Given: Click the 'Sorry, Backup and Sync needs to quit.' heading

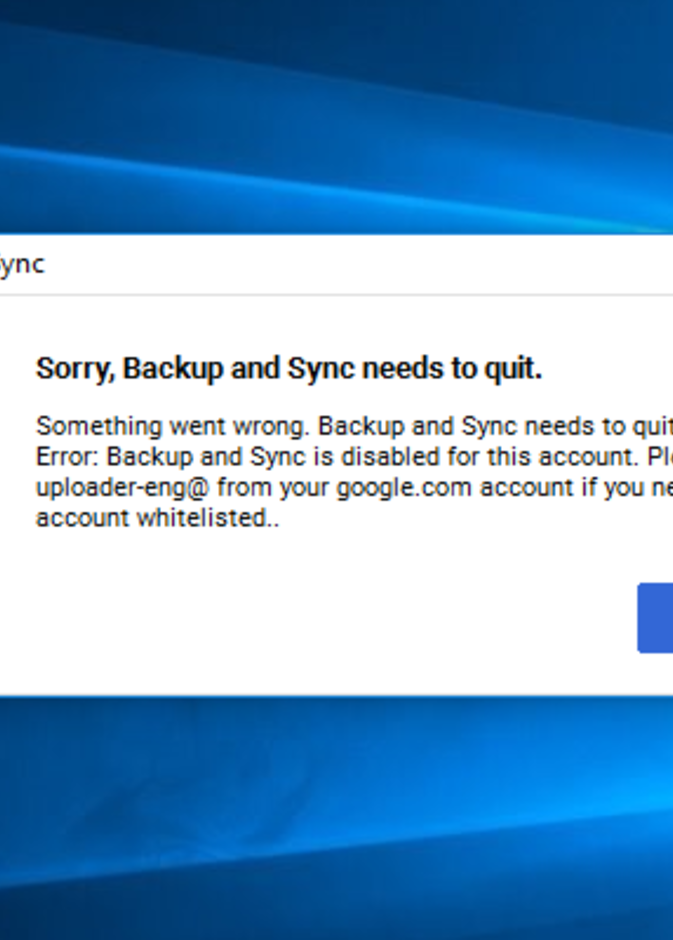Looking at the screenshot, I should click(289, 369).
